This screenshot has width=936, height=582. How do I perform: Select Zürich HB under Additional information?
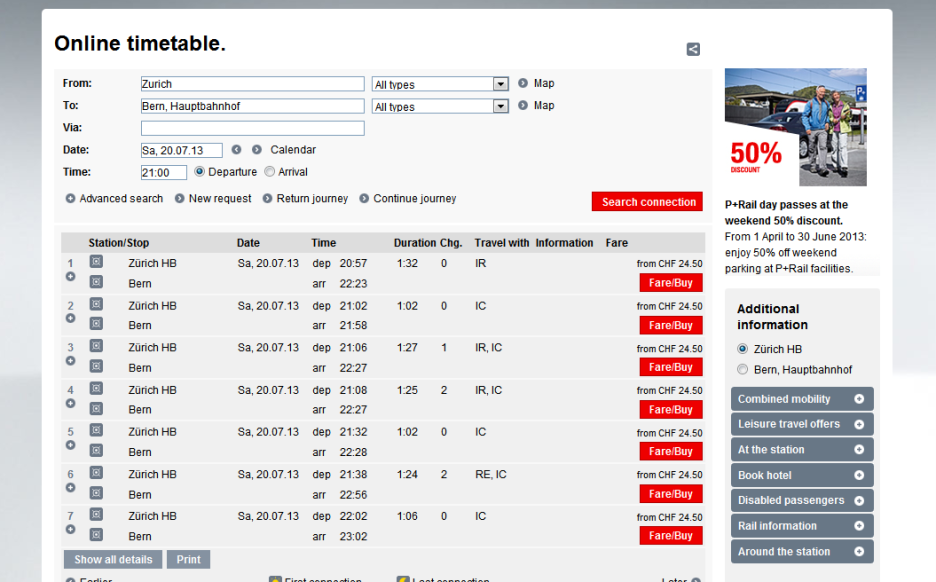click(743, 349)
